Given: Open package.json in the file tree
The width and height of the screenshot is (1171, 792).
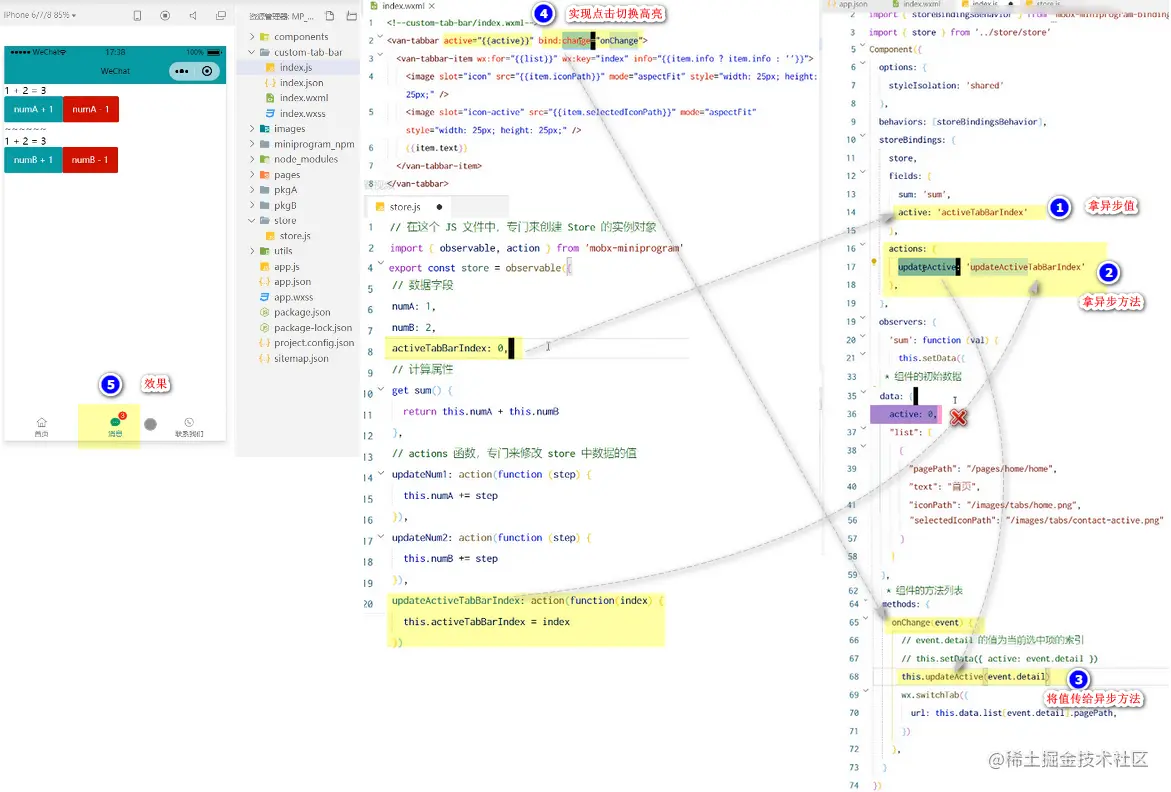Looking at the screenshot, I should 302,312.
